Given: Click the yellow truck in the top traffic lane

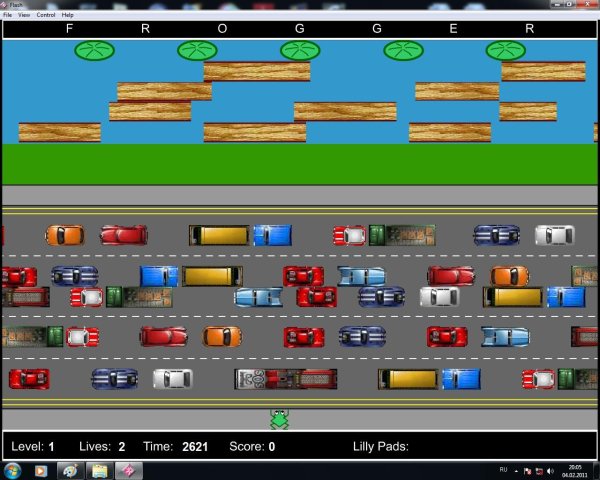Looking at the screenshot, I should click(219, 235).
